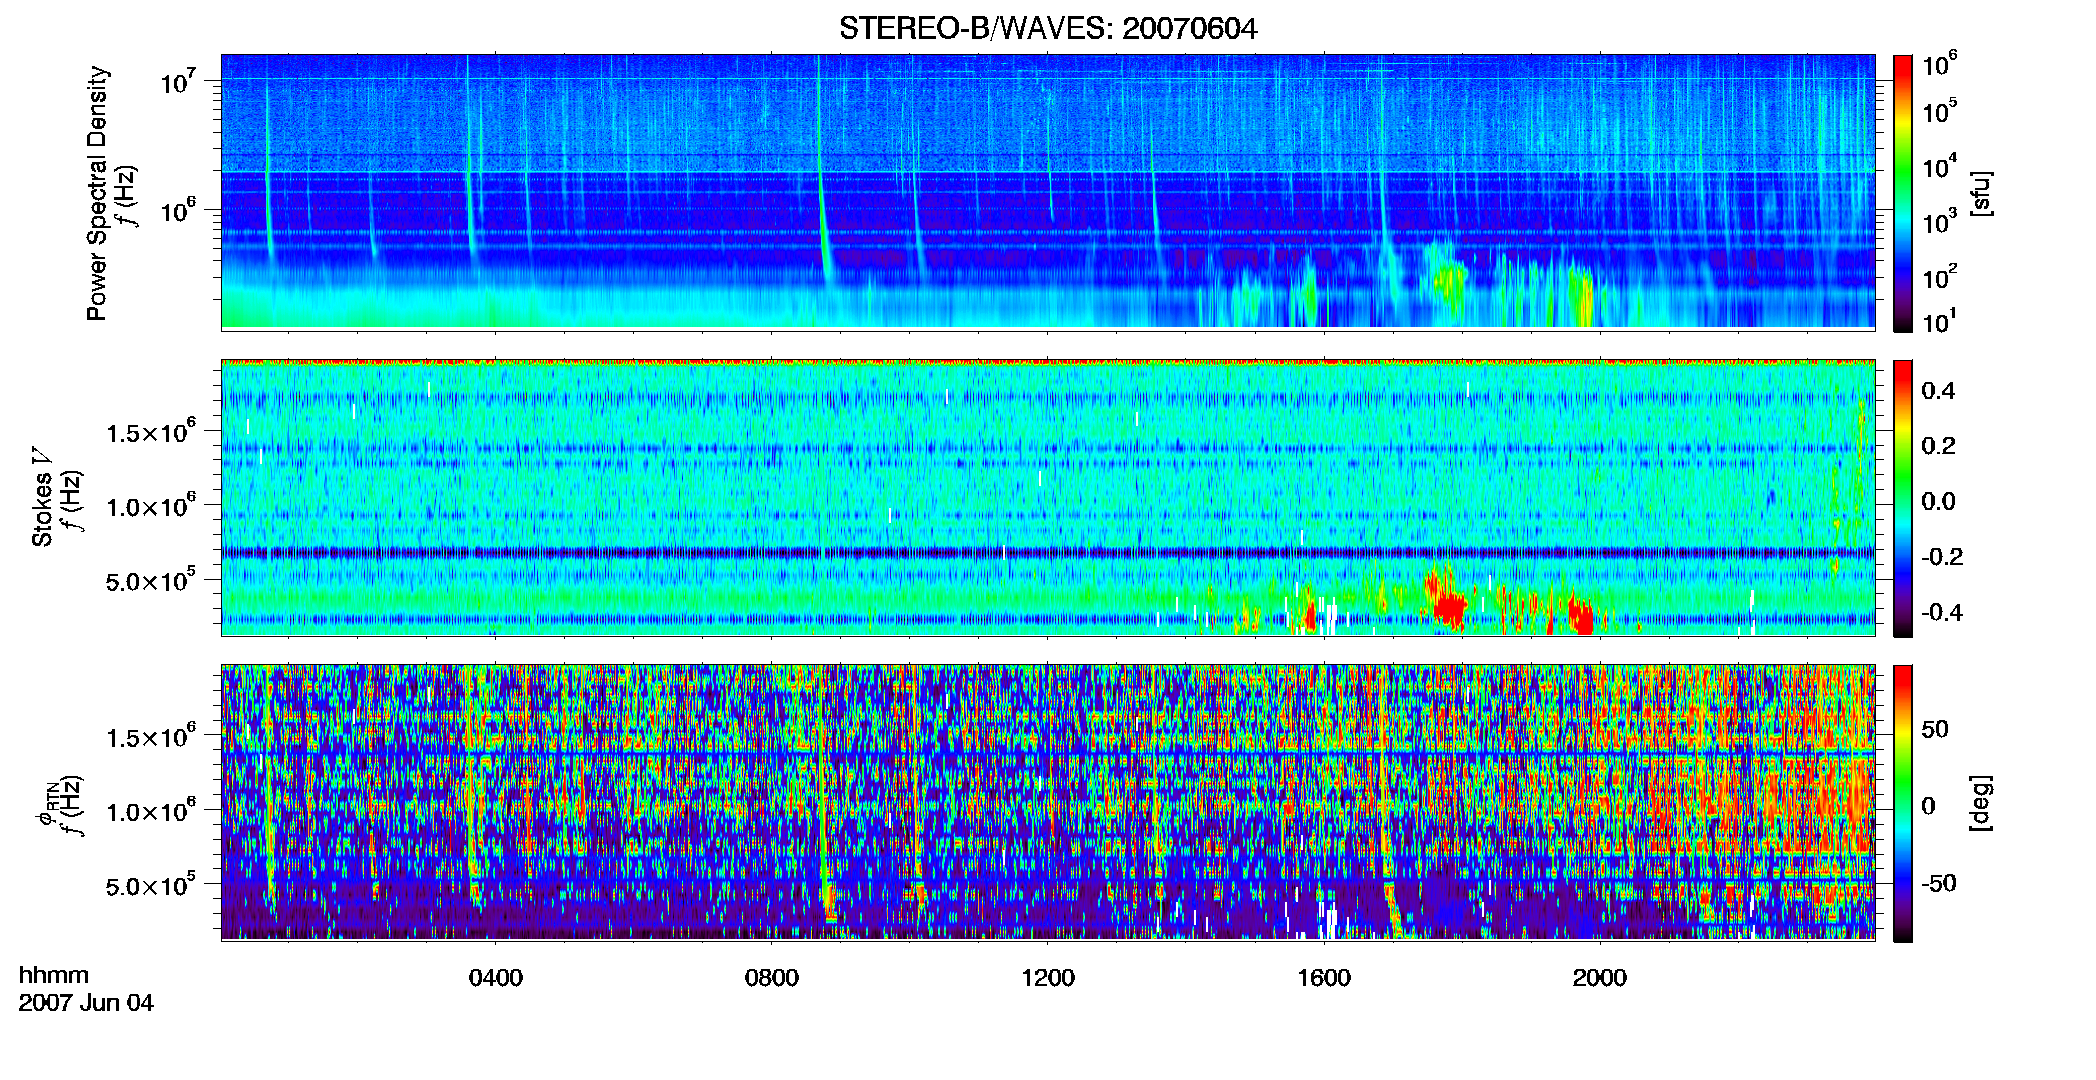Click the 10^1 tick on the sfu colorbar

[x=1940, y=321]
